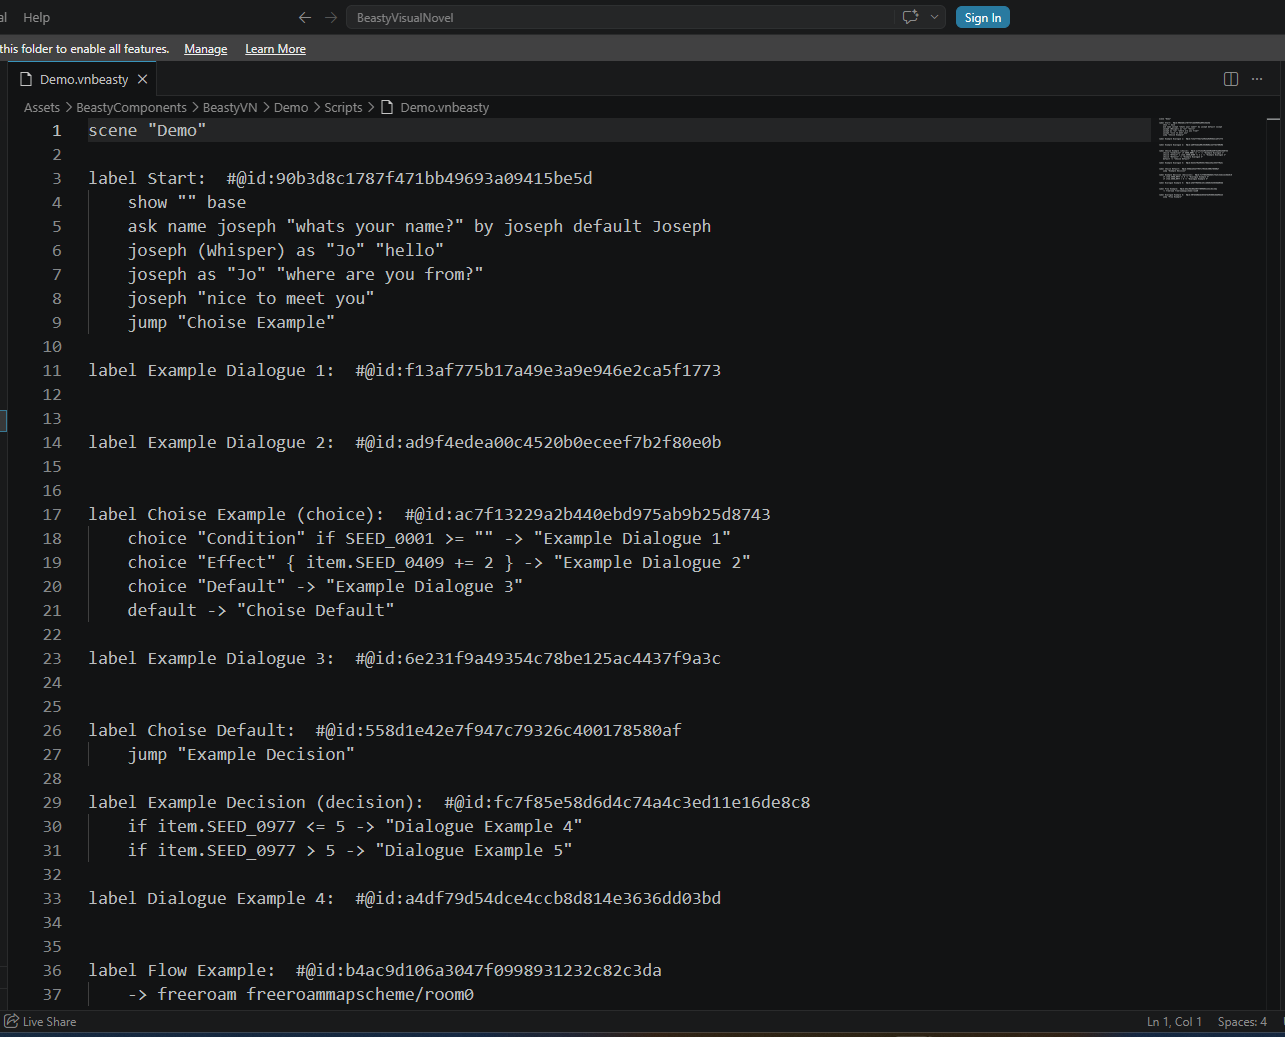Click the Ln 1, Col 1 status item
Image resolution: width=1285 pixels, height=1037 pixels.
pyautogui.click(x=1174, y=1021)
